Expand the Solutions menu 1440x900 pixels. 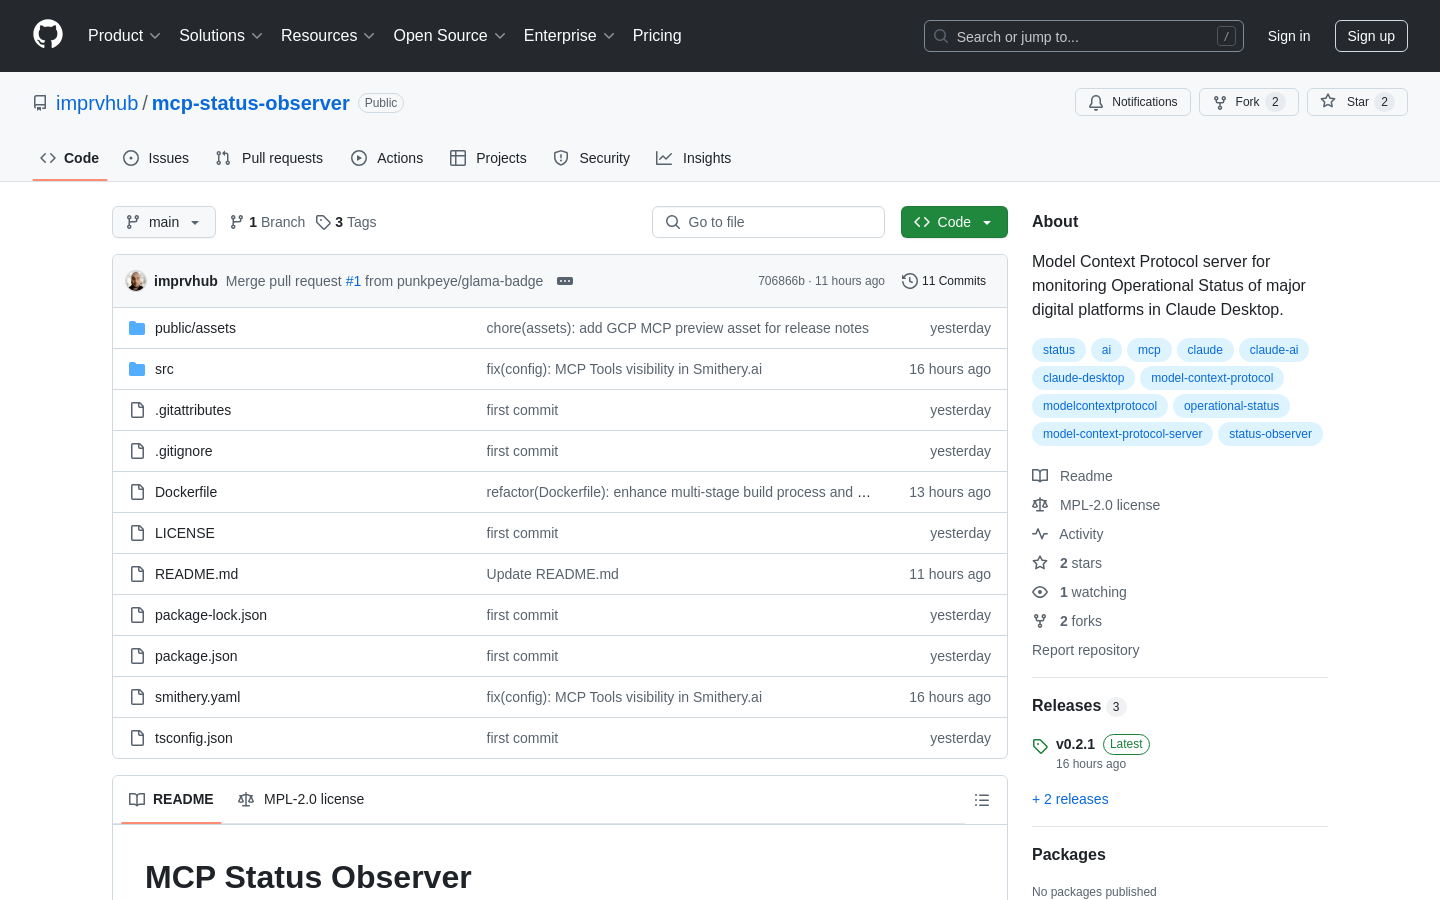(220, 35)
